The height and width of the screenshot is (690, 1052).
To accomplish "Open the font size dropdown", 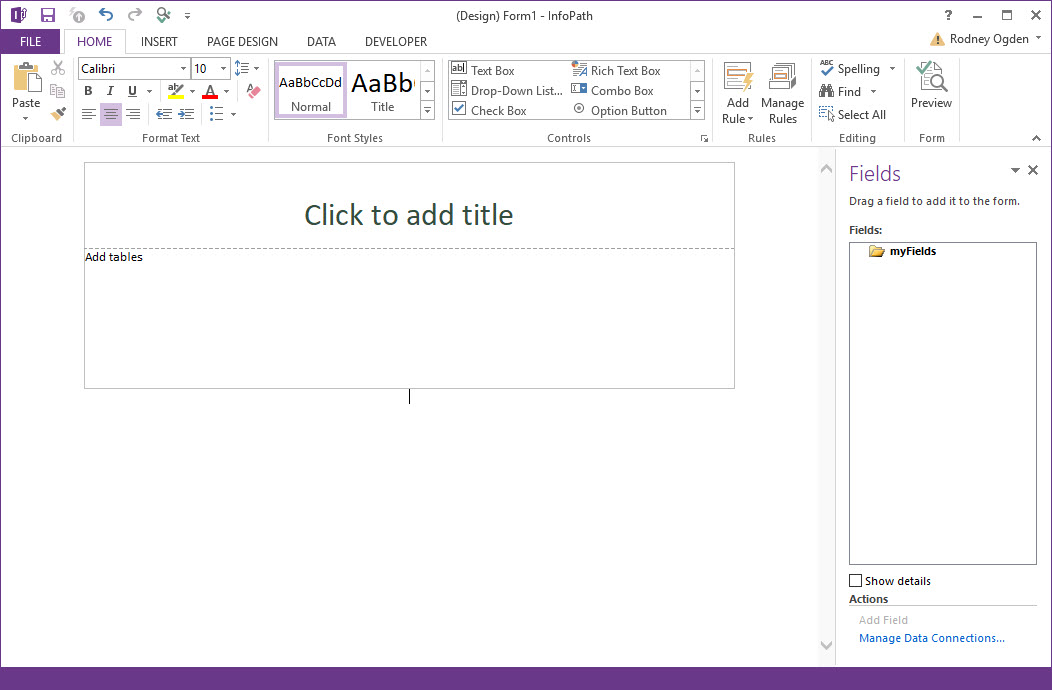I will pos(223,68).
